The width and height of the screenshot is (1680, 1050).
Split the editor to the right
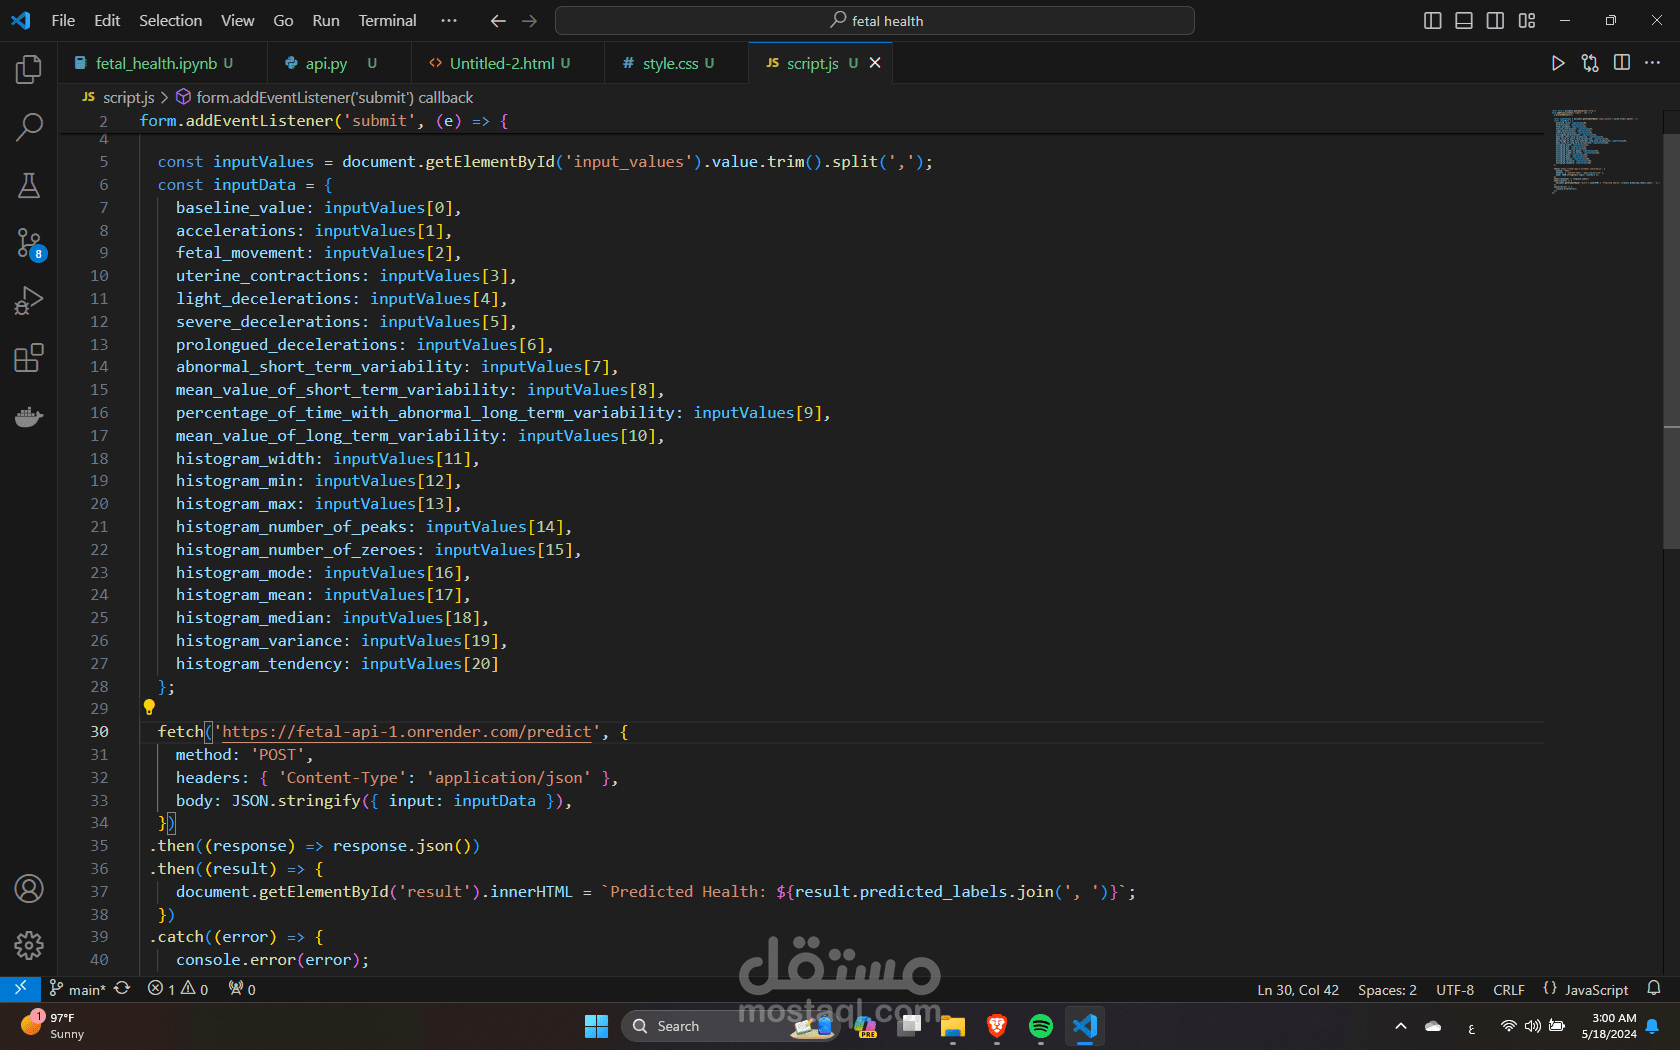[x=1622, y=63]
